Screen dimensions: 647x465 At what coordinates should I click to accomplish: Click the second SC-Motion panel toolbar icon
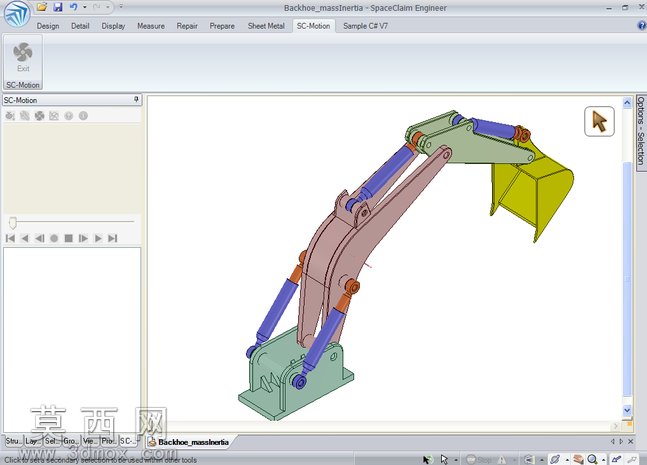coord(25,116)
